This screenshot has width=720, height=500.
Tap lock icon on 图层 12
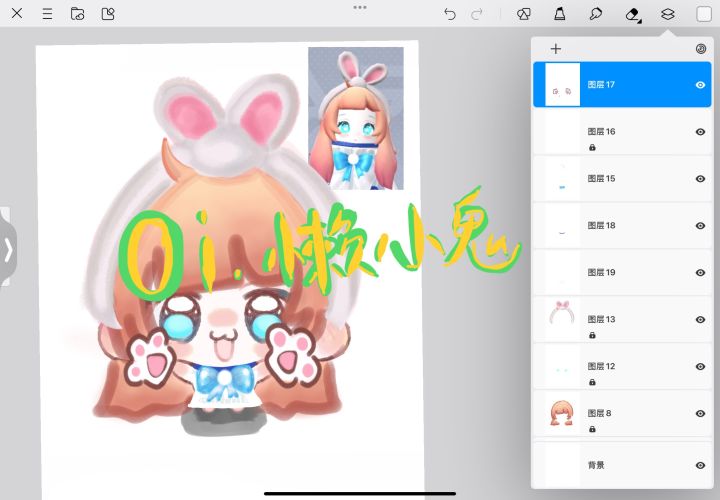pyautogui.click(x=592, y=382)
